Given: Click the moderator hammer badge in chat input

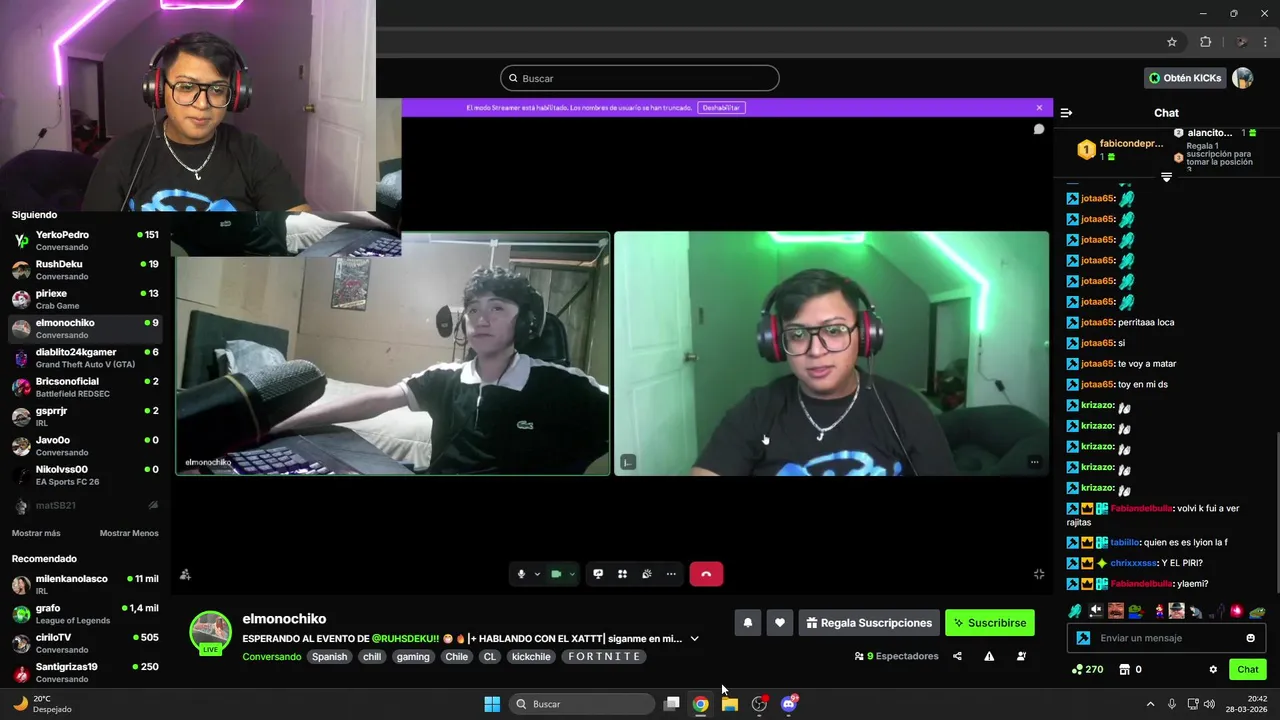Looking at the screenshot, I should coord(1083,638).
